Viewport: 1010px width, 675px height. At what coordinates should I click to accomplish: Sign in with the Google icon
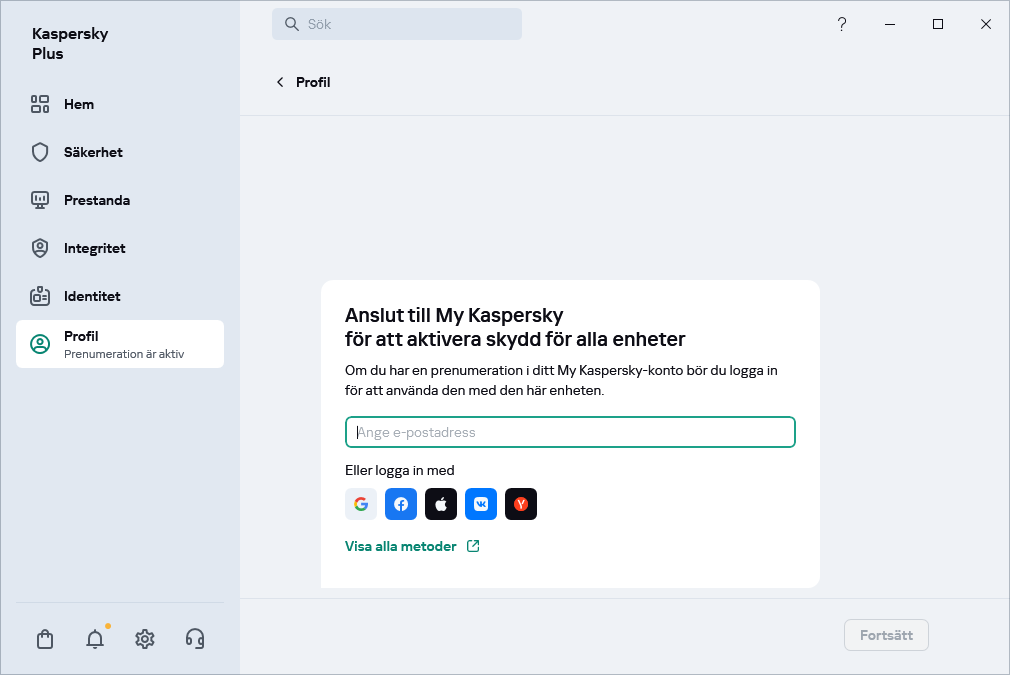click(x=361, y=504)
